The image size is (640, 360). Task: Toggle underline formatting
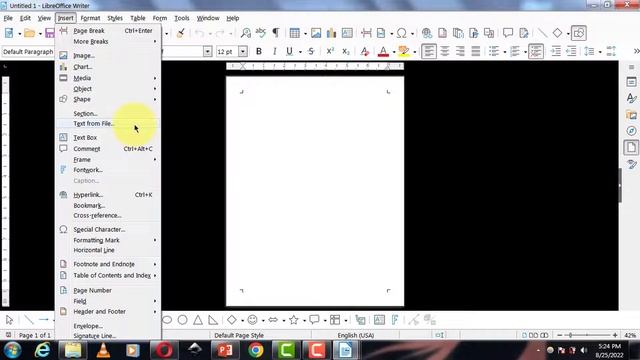click(289, 51)
